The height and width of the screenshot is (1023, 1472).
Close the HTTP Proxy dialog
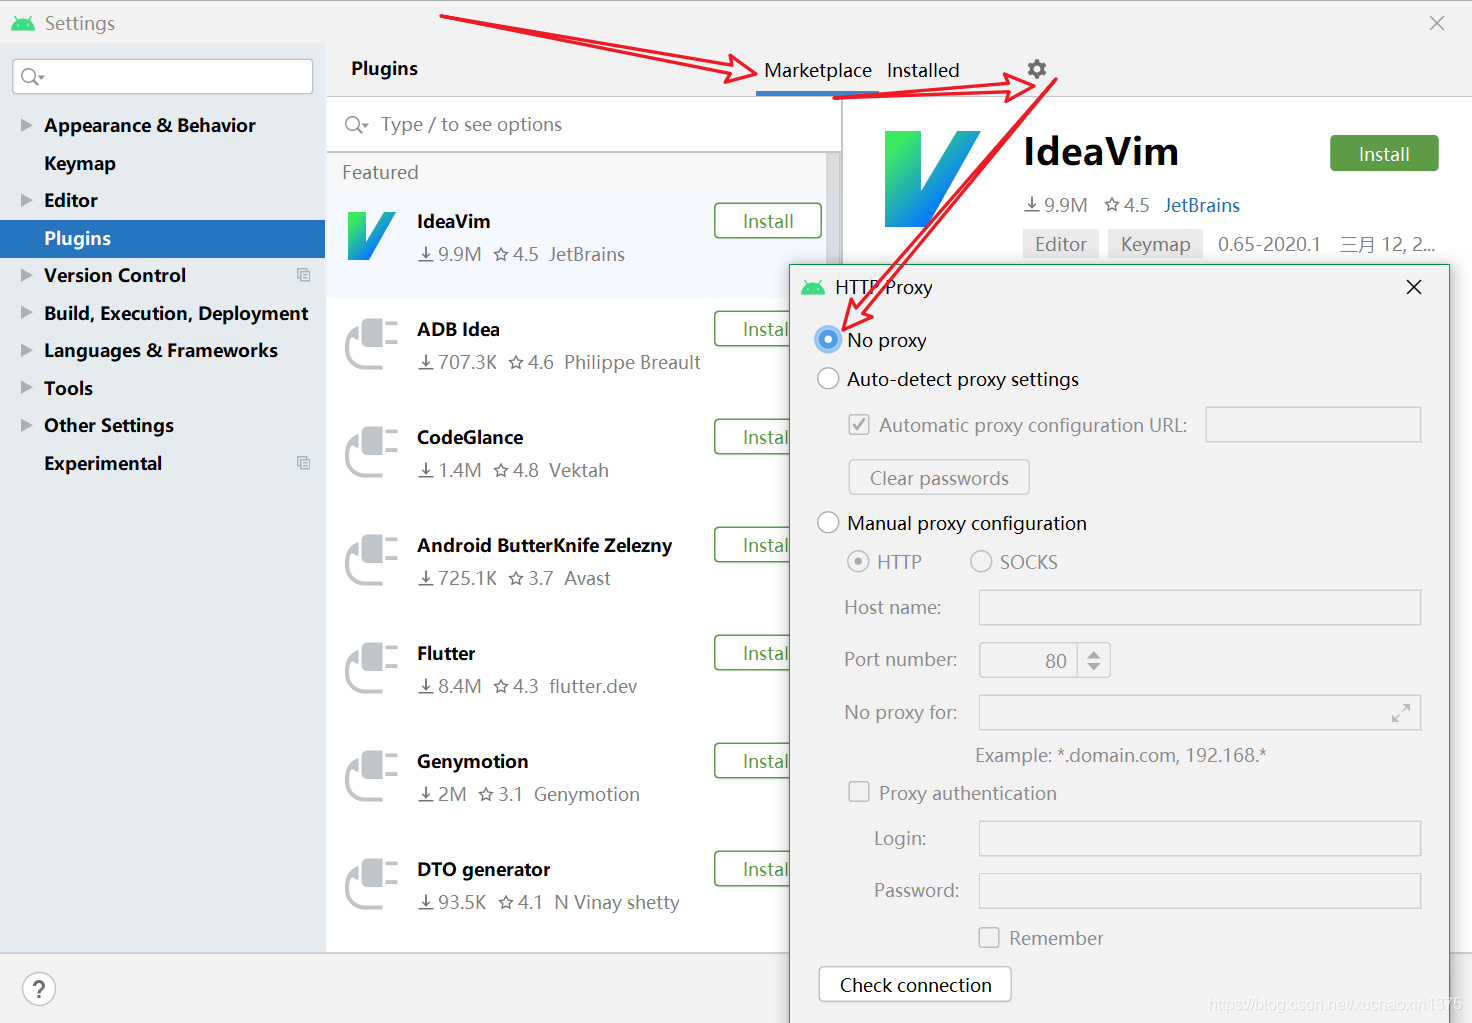pyautogui.click(x=1414, y=287)
